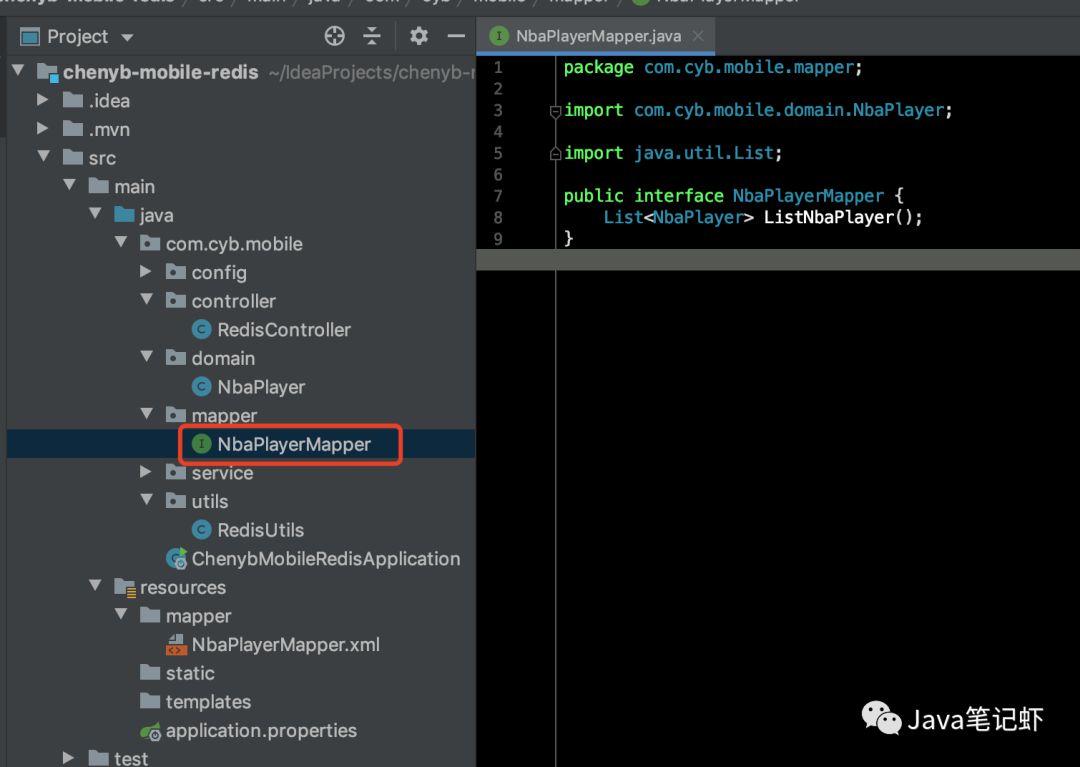Collapse the src folder arrow
The width and height of the screenshot is (1080, 767).
click(x=44, y=156)
